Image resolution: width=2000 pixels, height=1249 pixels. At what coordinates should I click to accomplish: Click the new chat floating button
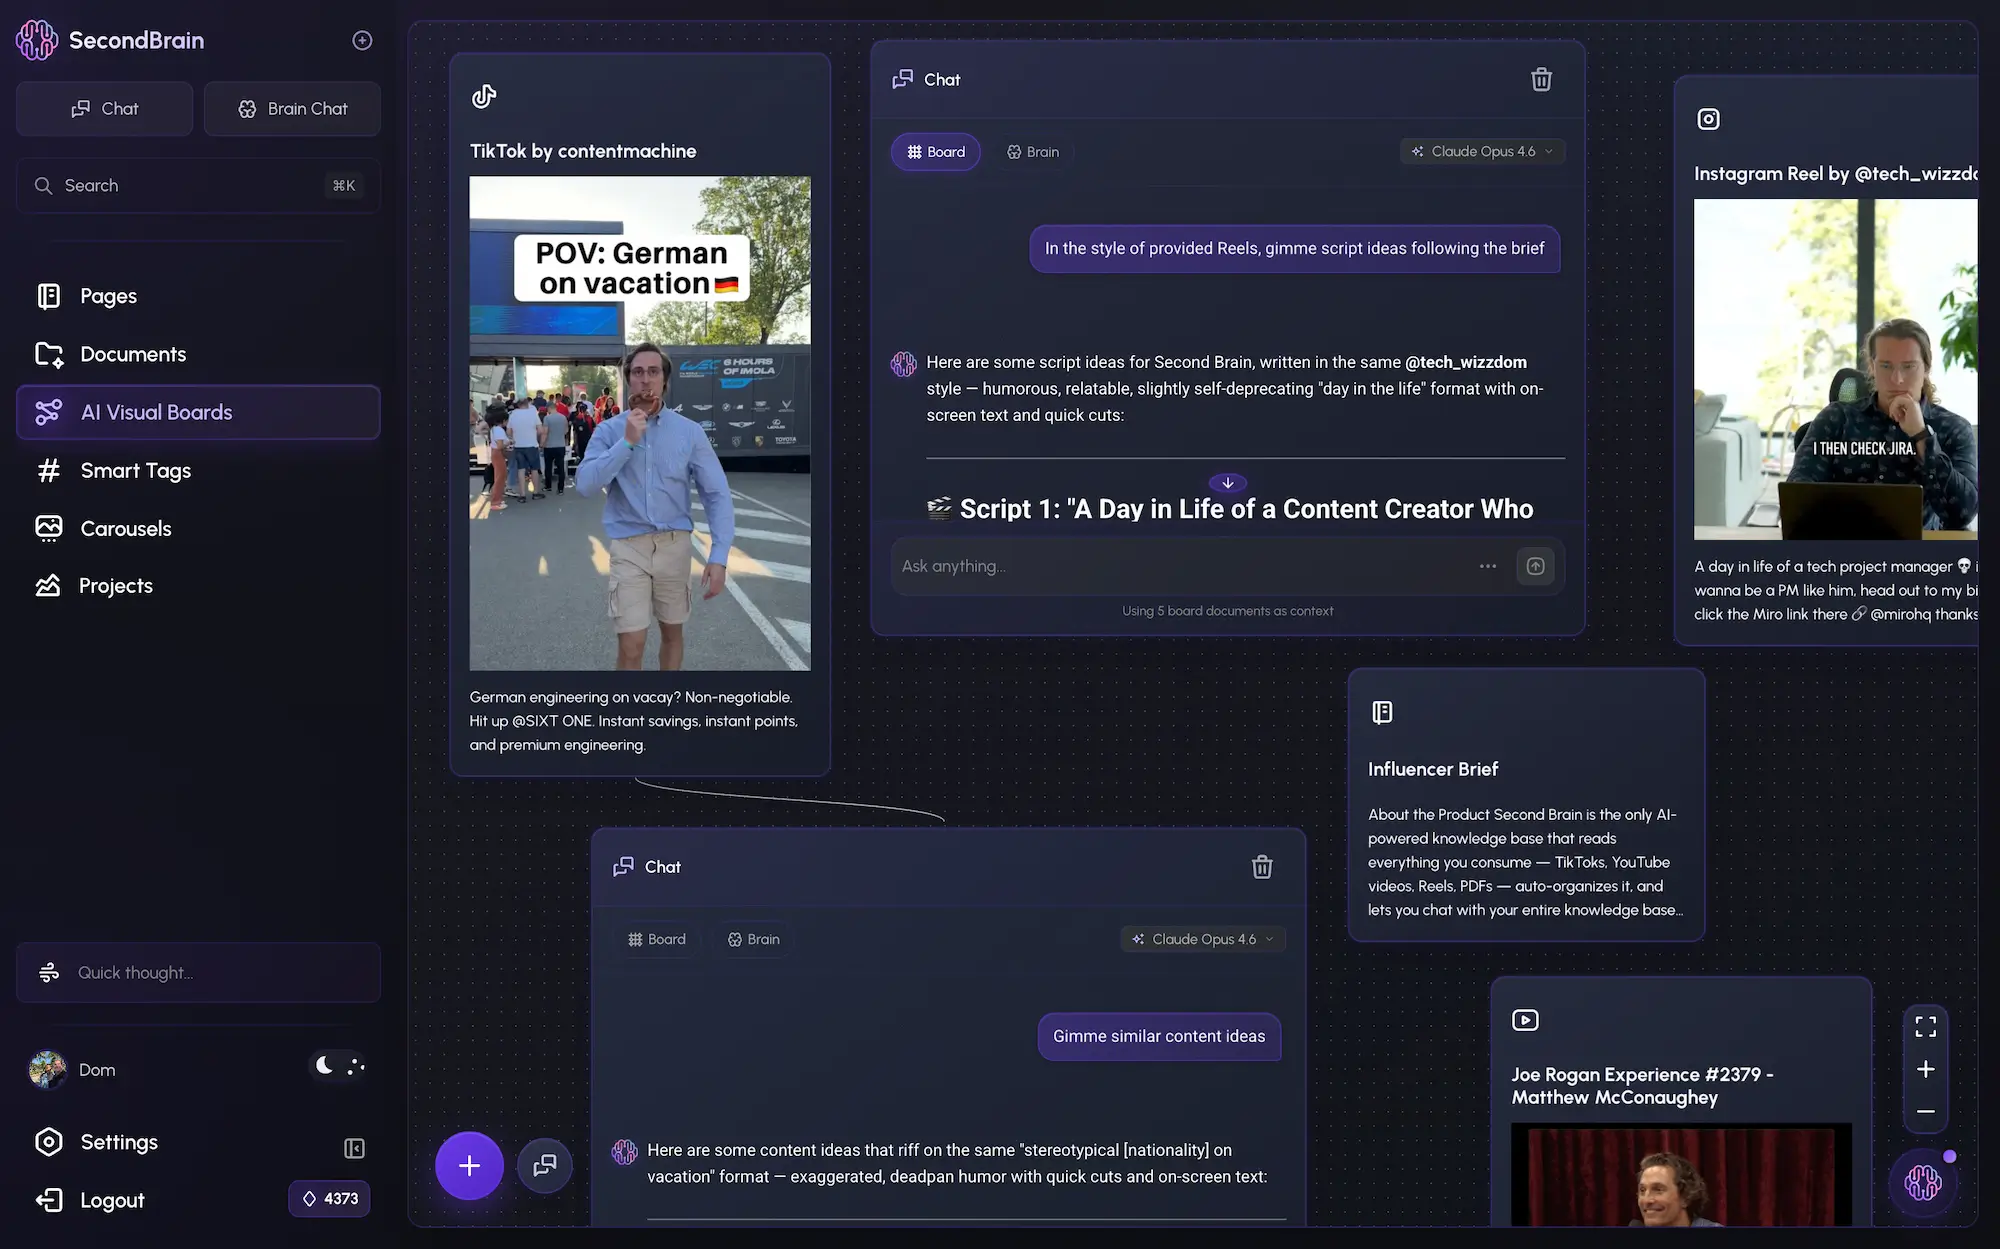(545, 1165)
